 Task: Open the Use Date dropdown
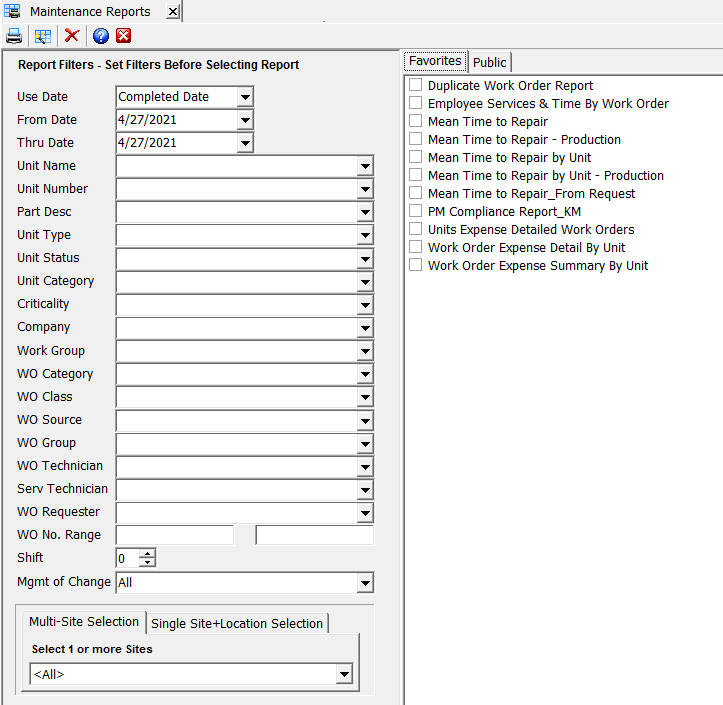(x=245, y=97)
